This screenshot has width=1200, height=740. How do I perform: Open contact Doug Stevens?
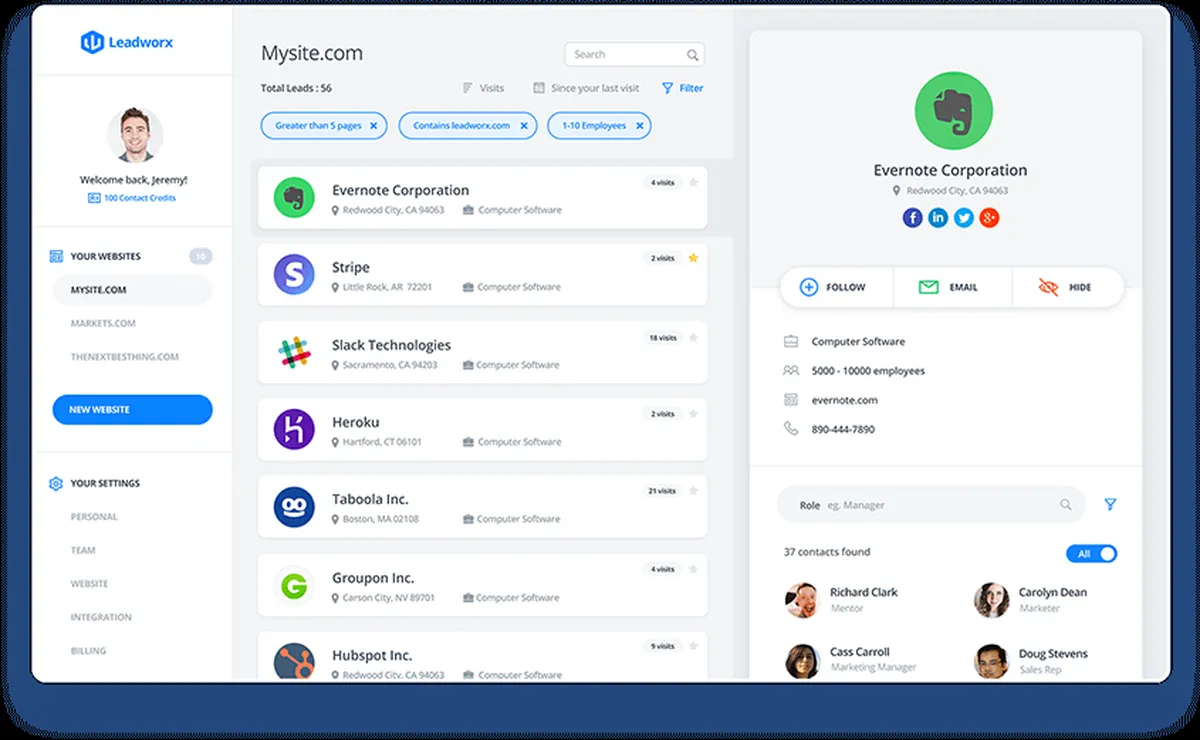click(1032, 660)
